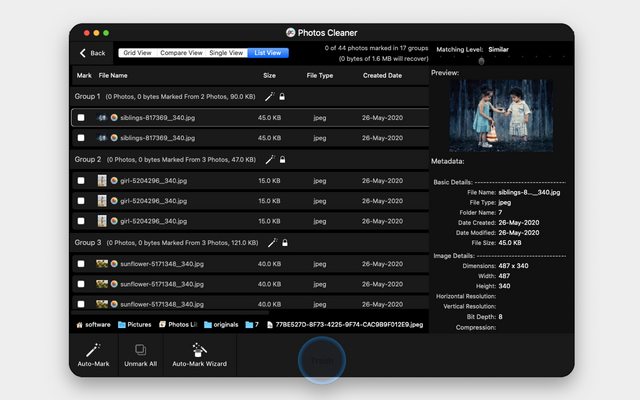
Task: Adjust the Matching Level slider knob
Action: coord(481,61)
